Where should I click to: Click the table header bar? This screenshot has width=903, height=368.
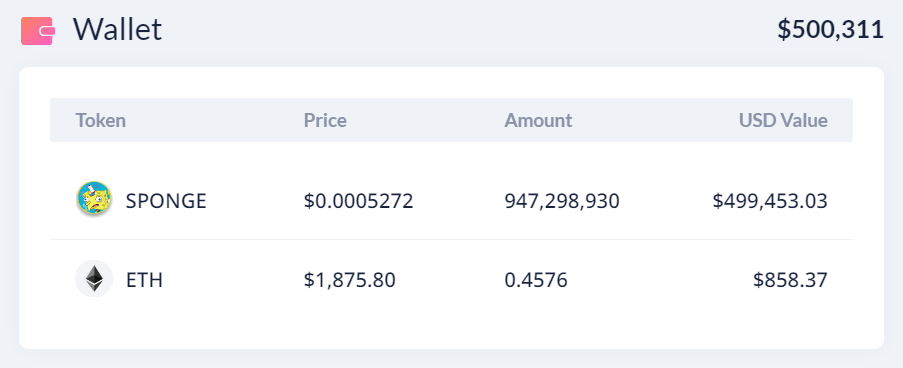452,120
